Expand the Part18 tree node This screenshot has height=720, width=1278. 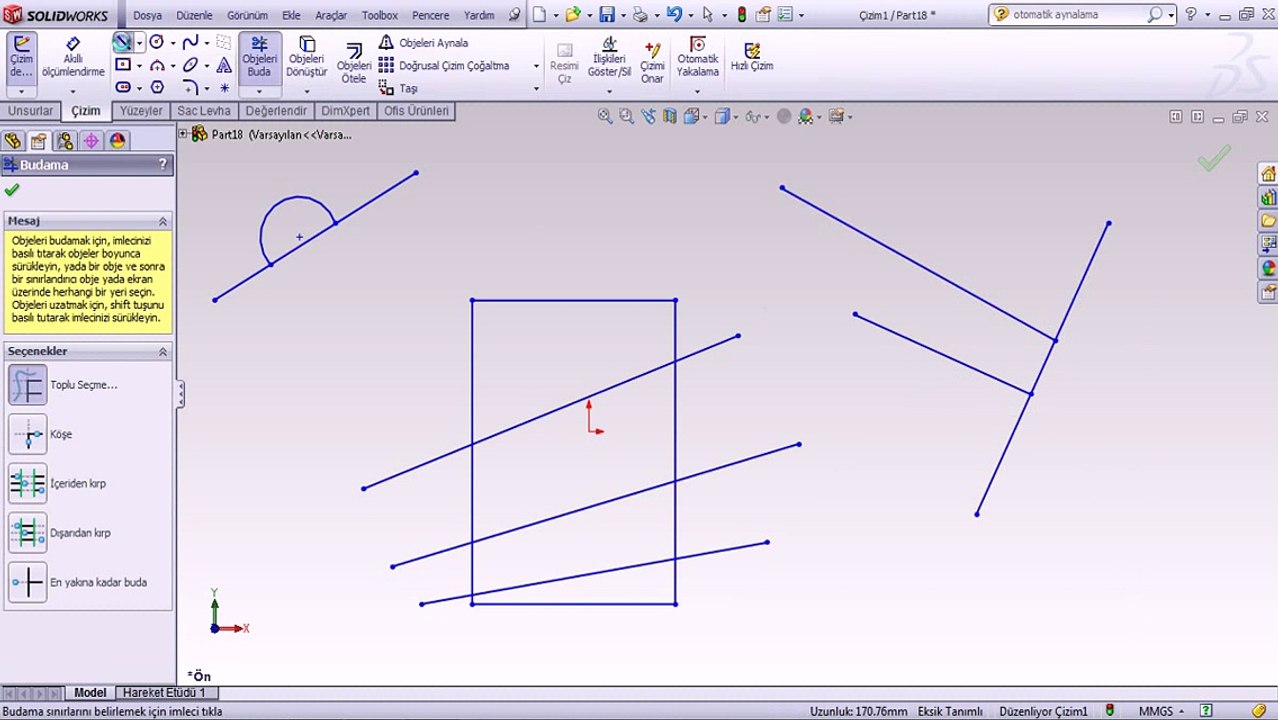(x=183, y=134)
